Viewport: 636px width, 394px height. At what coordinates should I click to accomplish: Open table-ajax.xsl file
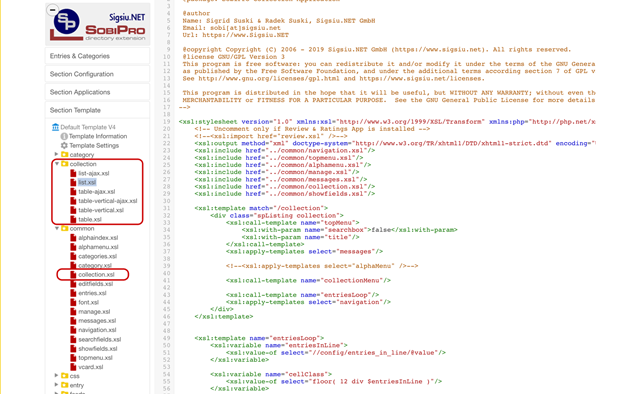(97, 192)
